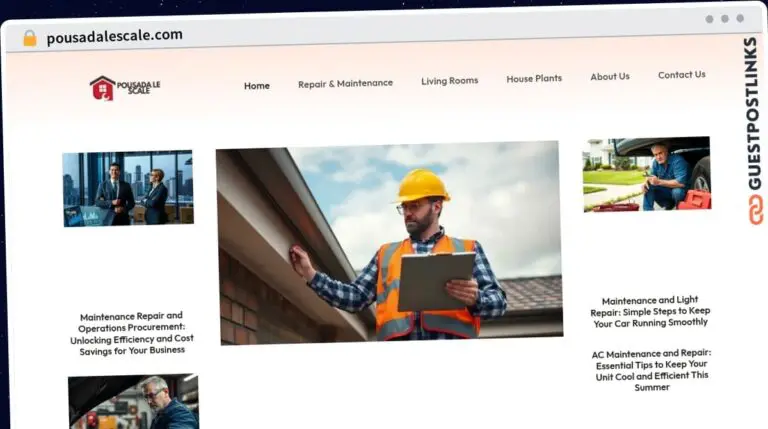Click the first gray browser window dot
The width and height of the screenshot is (768, 429).
[x=709, y=19]
